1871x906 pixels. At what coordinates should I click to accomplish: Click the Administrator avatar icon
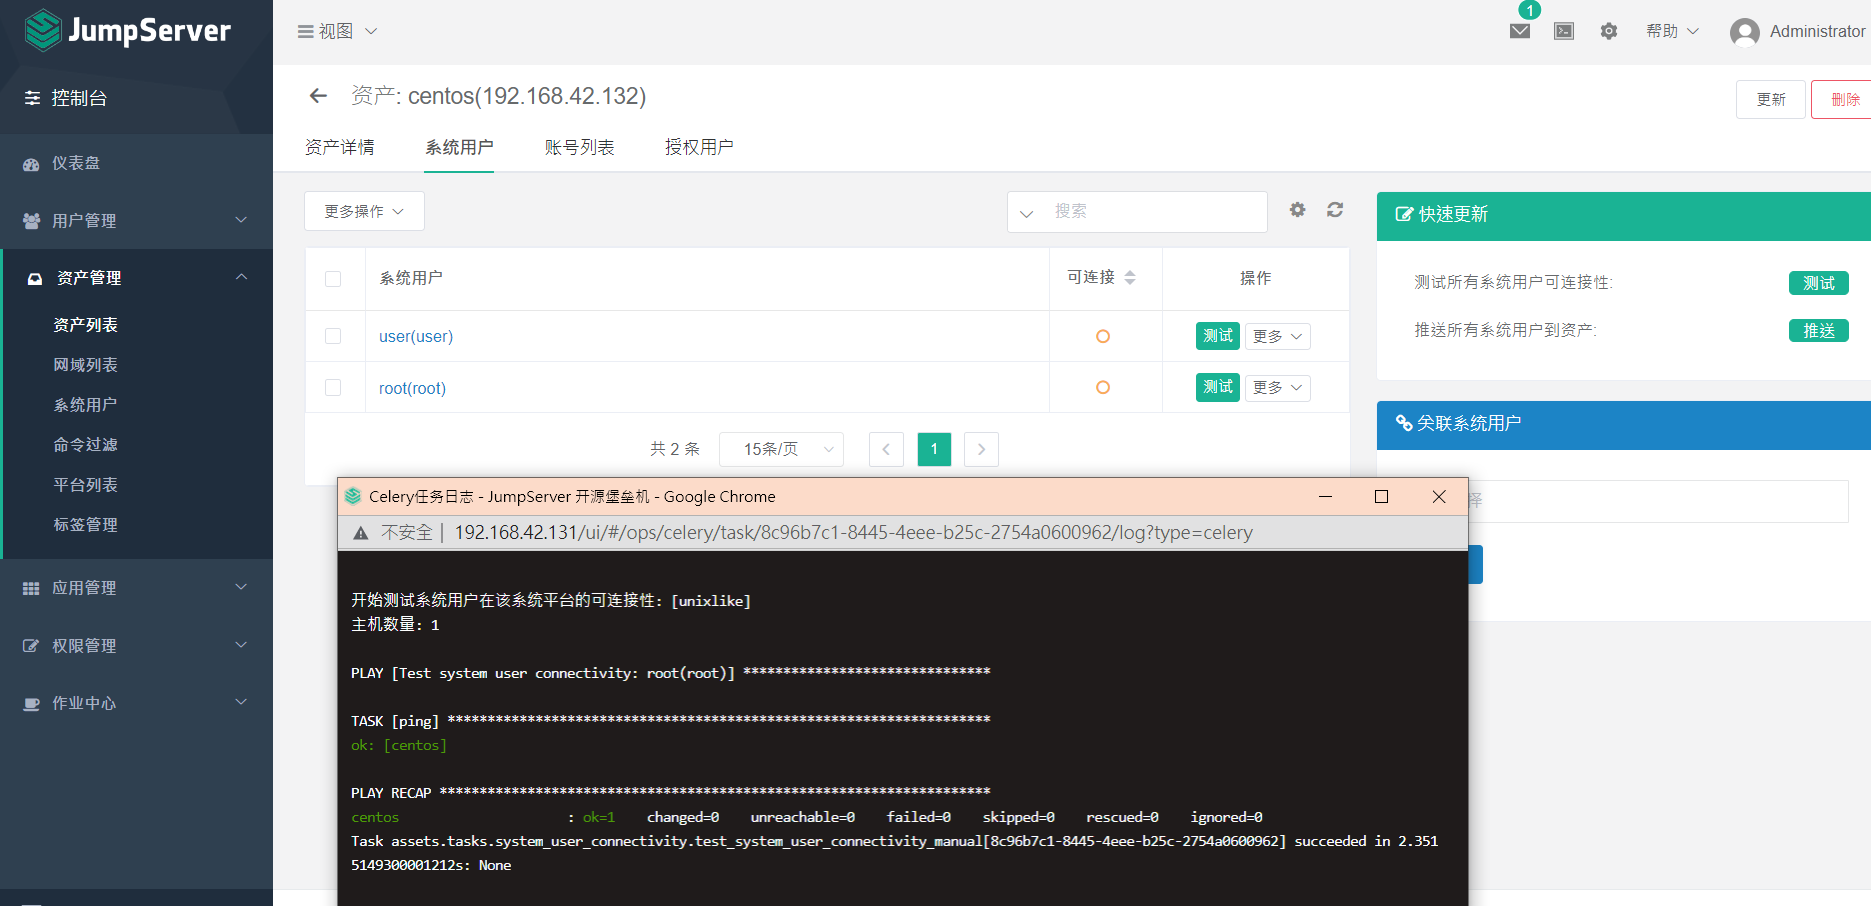click(1745, 32)
